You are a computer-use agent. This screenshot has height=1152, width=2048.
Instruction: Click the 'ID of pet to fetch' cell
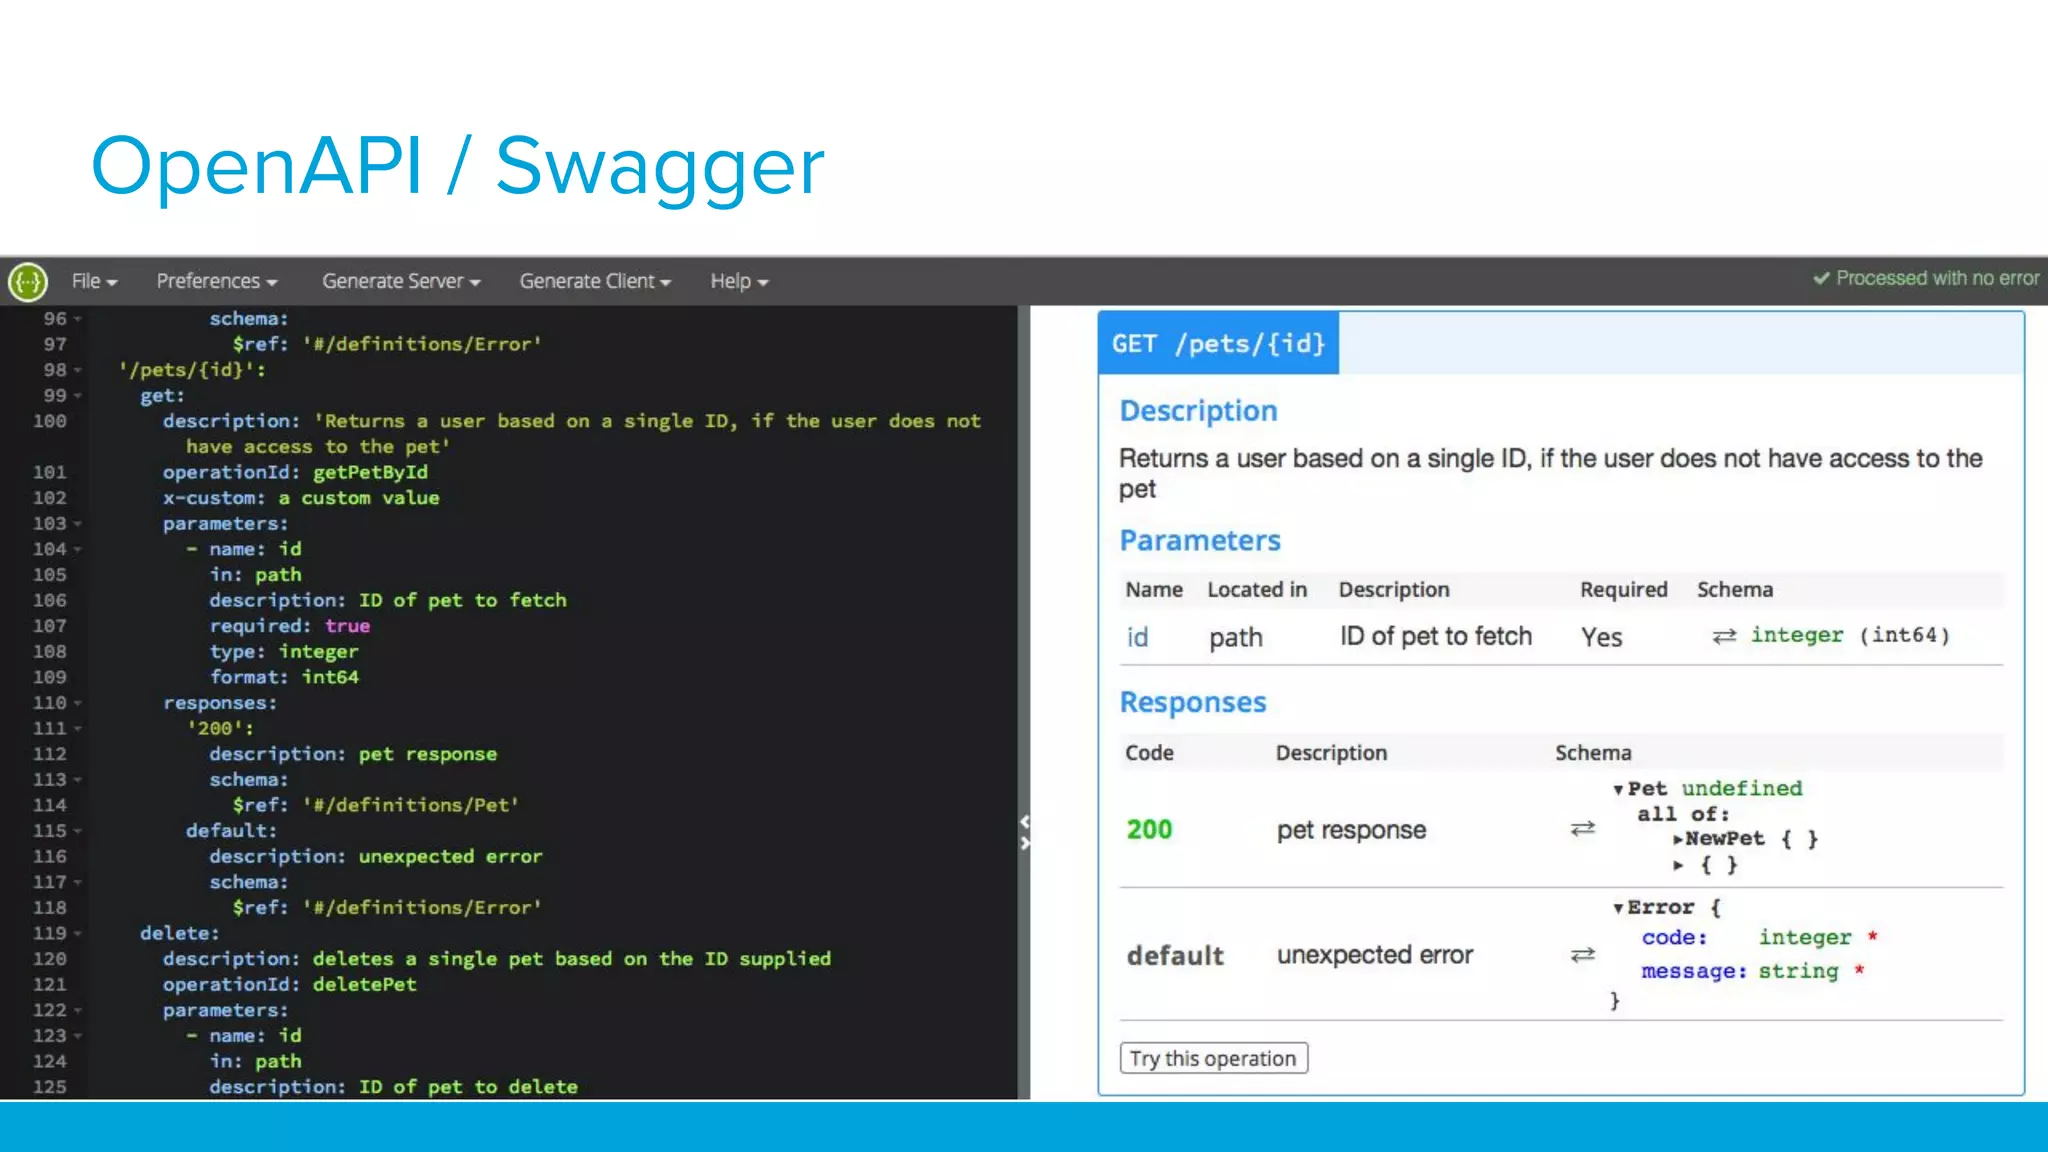point(1436,636)
